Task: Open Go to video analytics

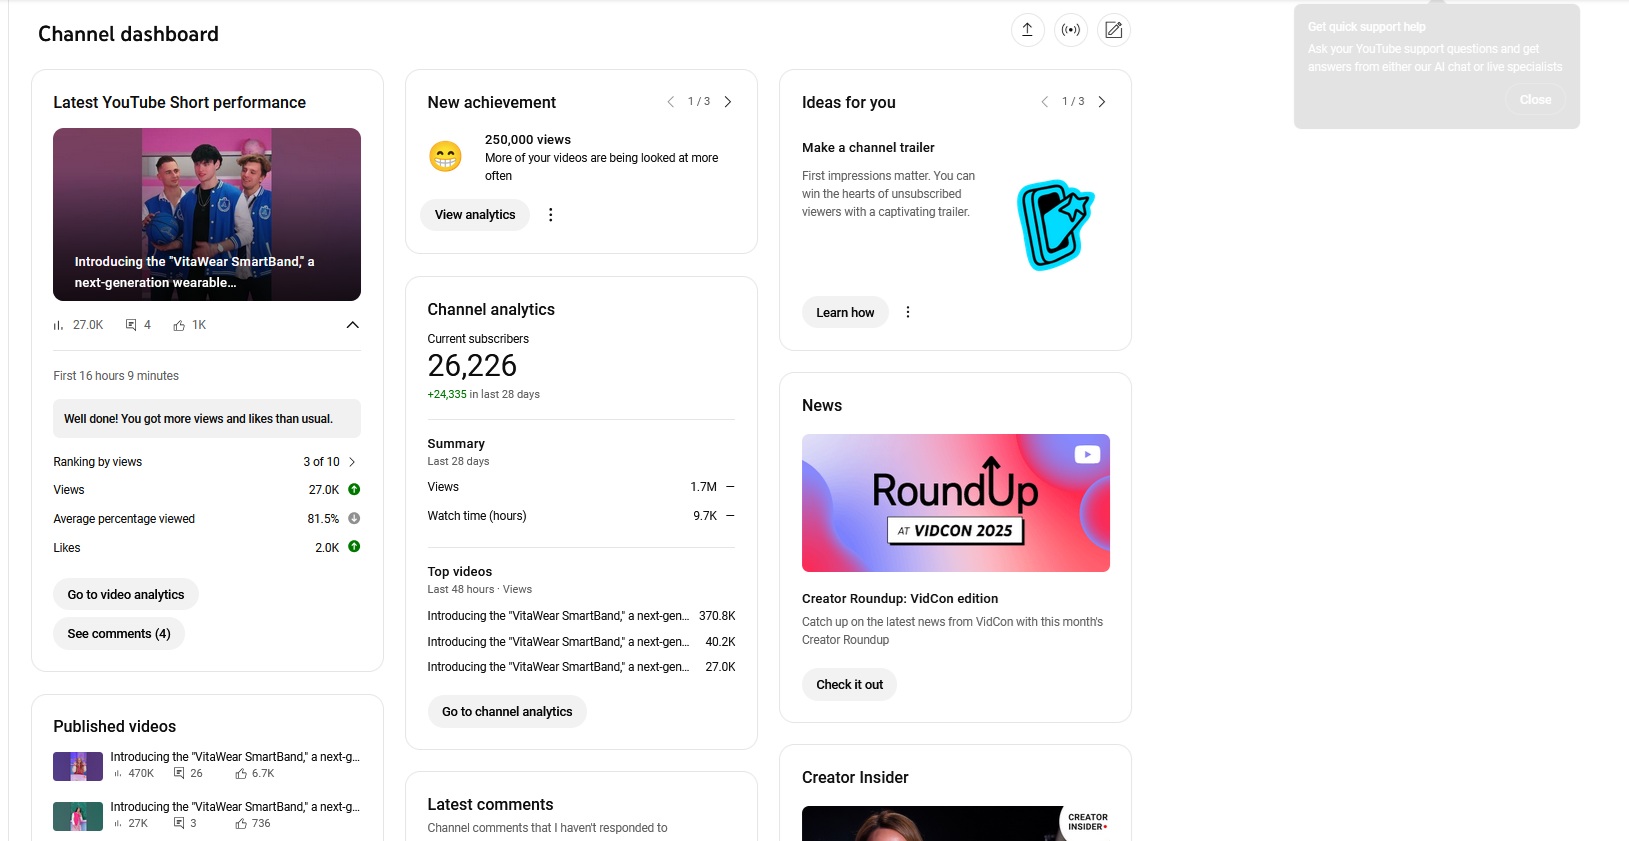Action: pyautogui.click(x=126, y=595)
